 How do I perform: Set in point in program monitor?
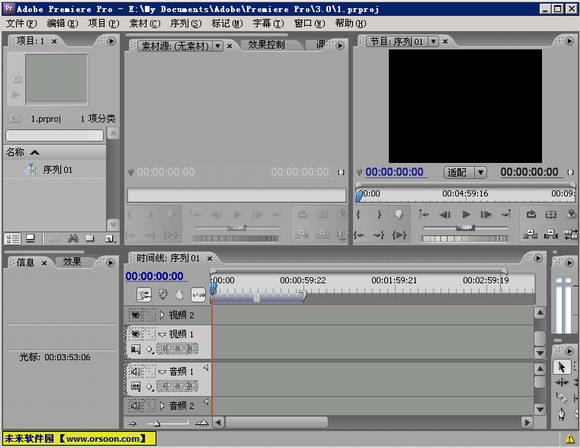pos(358,214)
